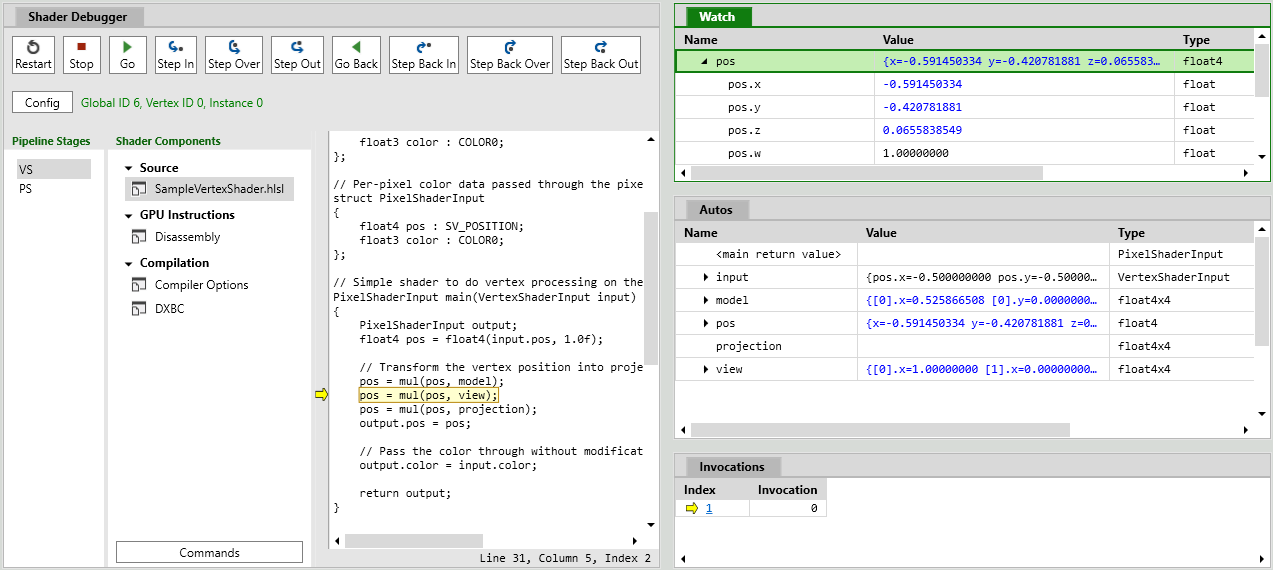Select the Invocations tab
The height and width of the screenshot is (570, 1273).
pos(731,466)
